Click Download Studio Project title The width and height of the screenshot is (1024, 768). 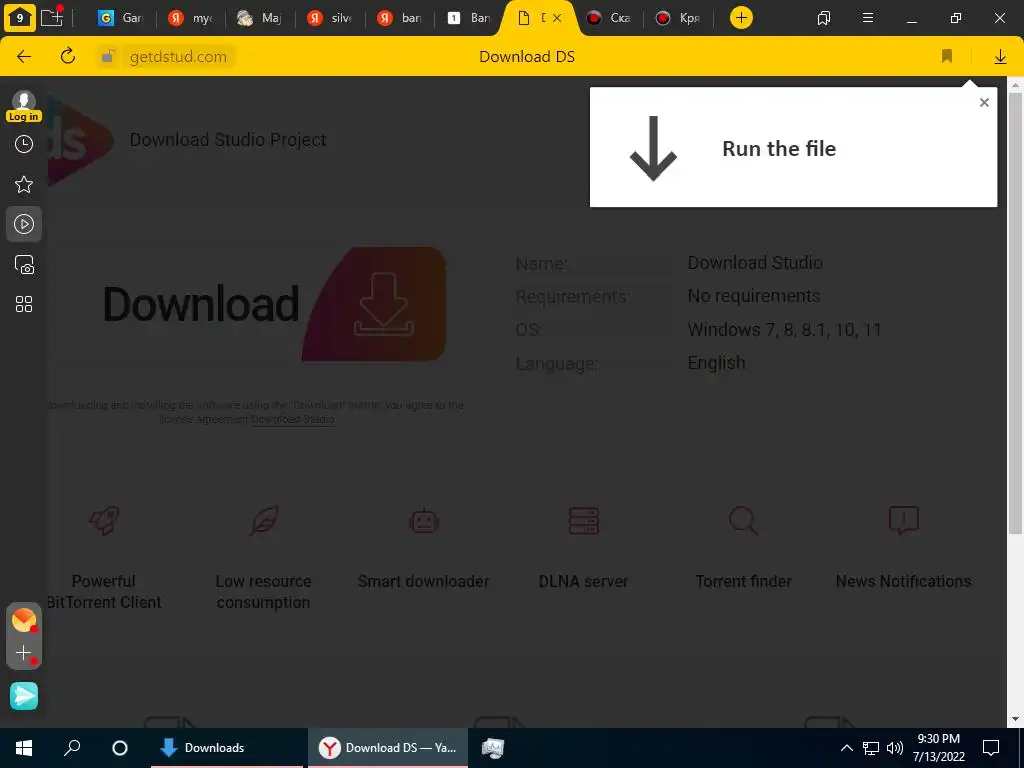coord(228,140)
